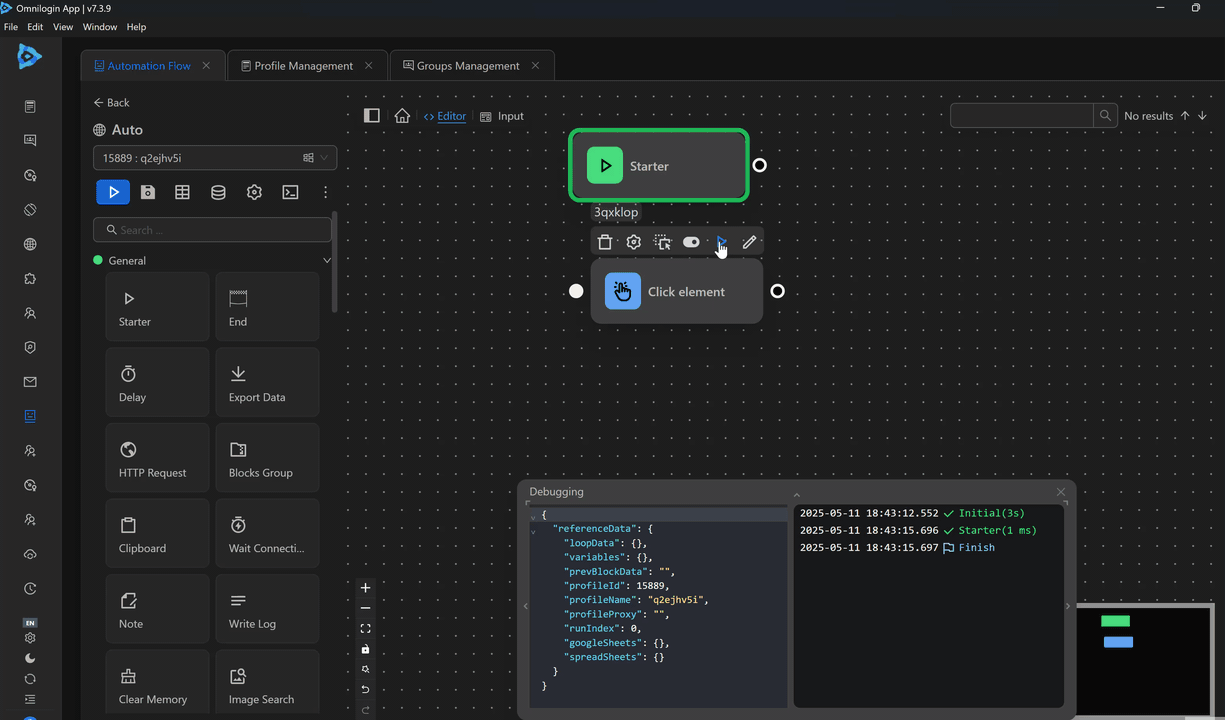Click the Editor link in the canvas header
Viewport: 1225px width, 720px height.
tap(451, 116)
